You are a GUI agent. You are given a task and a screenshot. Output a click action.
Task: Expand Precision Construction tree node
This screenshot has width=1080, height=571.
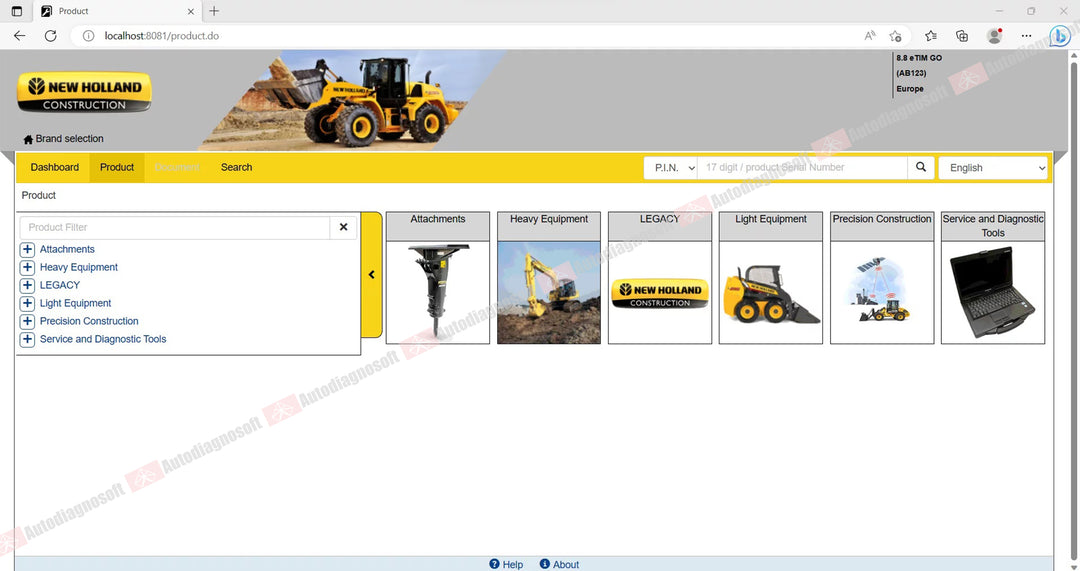pos(28,321)
